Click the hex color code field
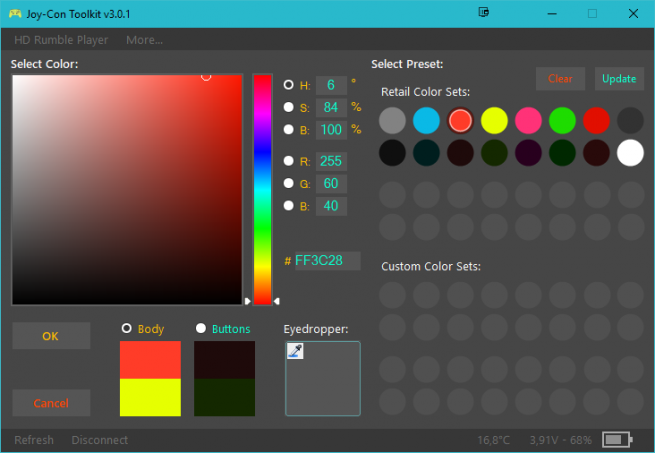This screenshot has width=655, height=453. (326, 261)
